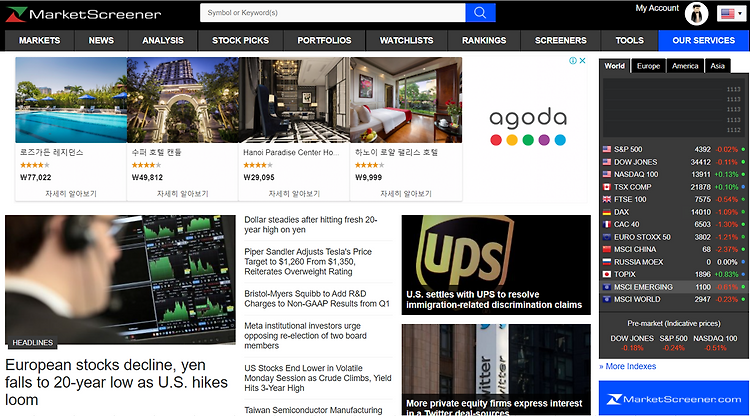Screen dimensions: 750x416
Task: Click the MSCI WORLD globe icon
Action: coord(607,299)
